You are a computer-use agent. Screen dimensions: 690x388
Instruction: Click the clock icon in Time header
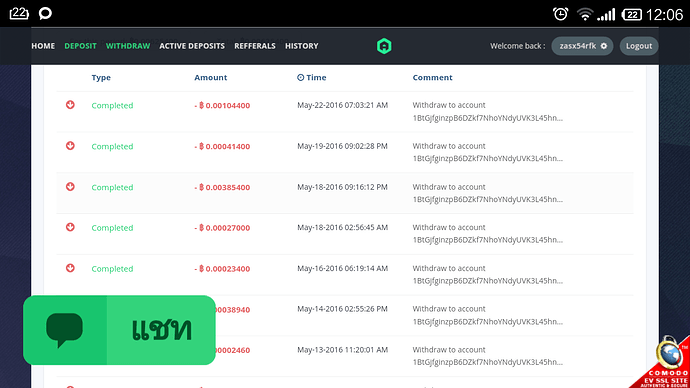(x=301, y=77)
